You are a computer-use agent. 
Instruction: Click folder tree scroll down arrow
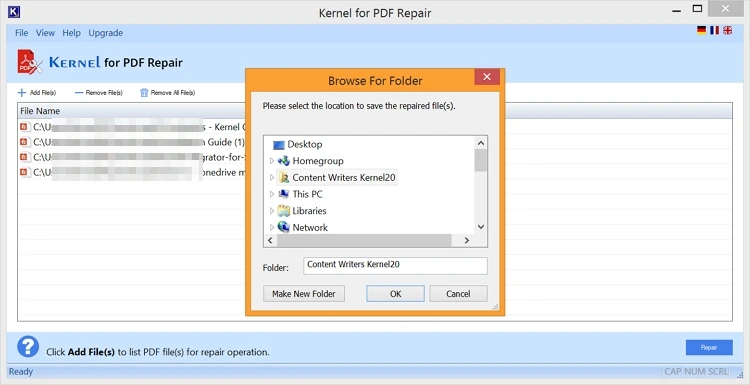point(481,227)
